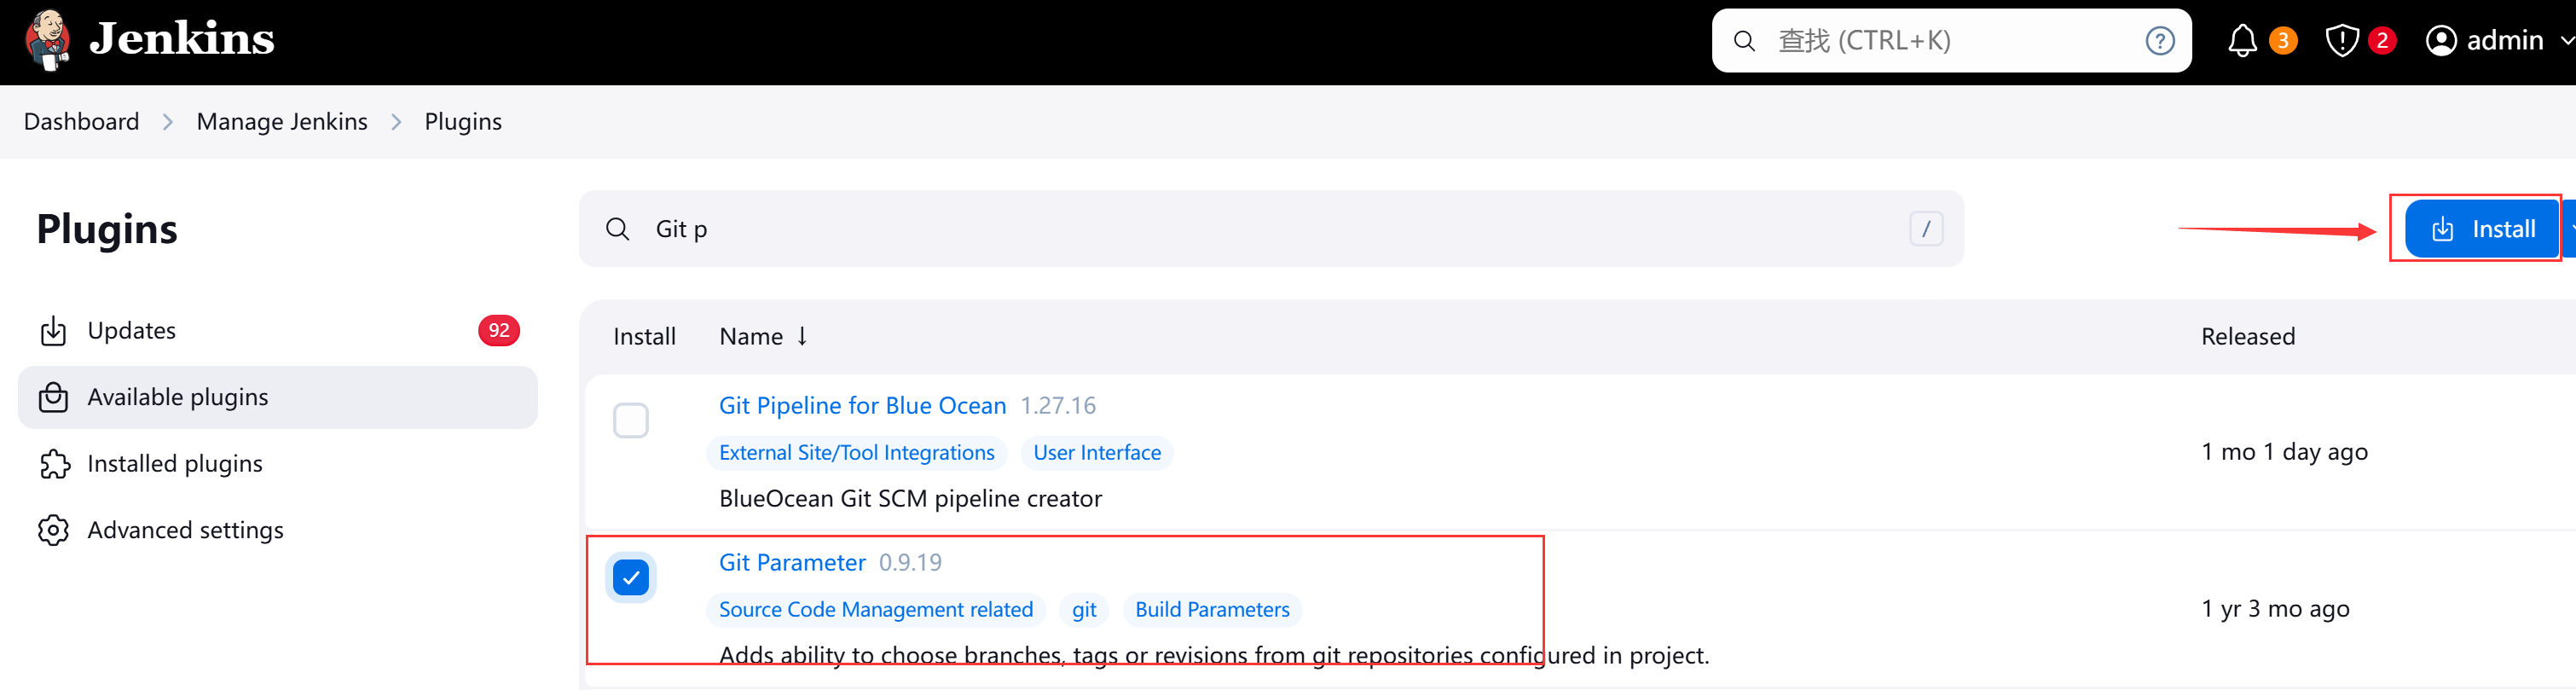Filter by Source Code Management related tag
This screenshot has width=2576, height=690.
pyautogui.click(x=875, y=610)
